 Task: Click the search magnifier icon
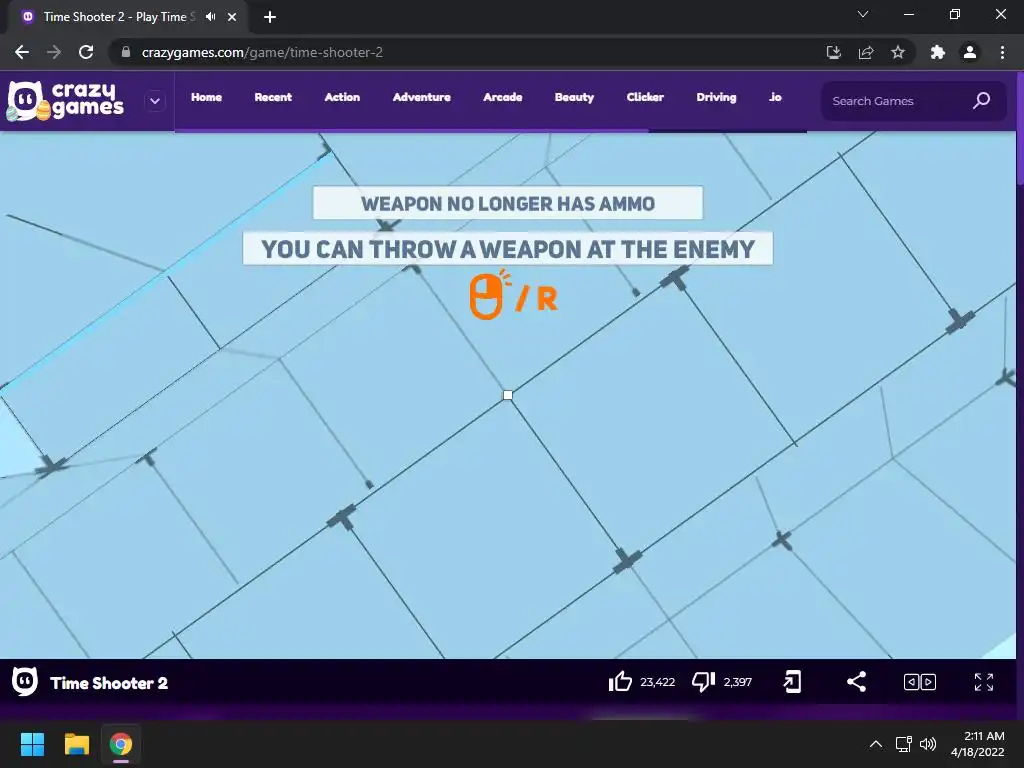[x=982, y=101]
